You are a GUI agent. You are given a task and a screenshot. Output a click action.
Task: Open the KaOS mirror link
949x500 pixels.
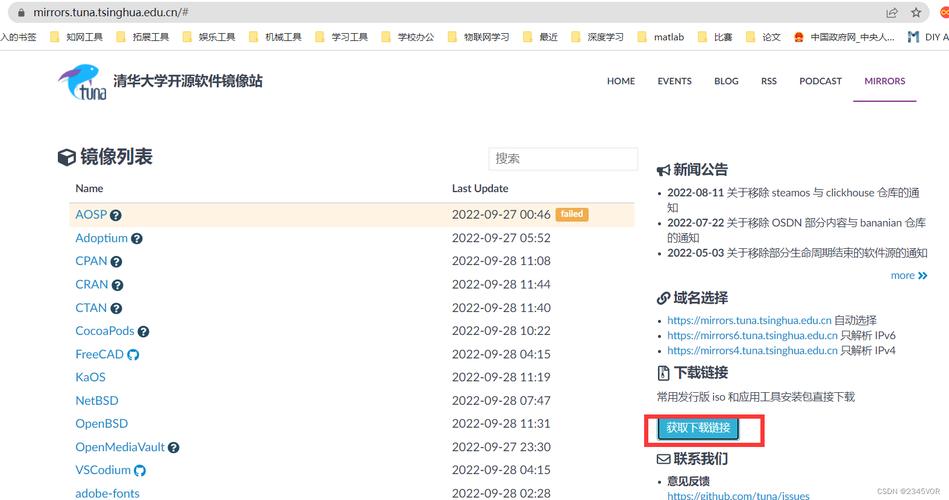[x=90, y=377]
